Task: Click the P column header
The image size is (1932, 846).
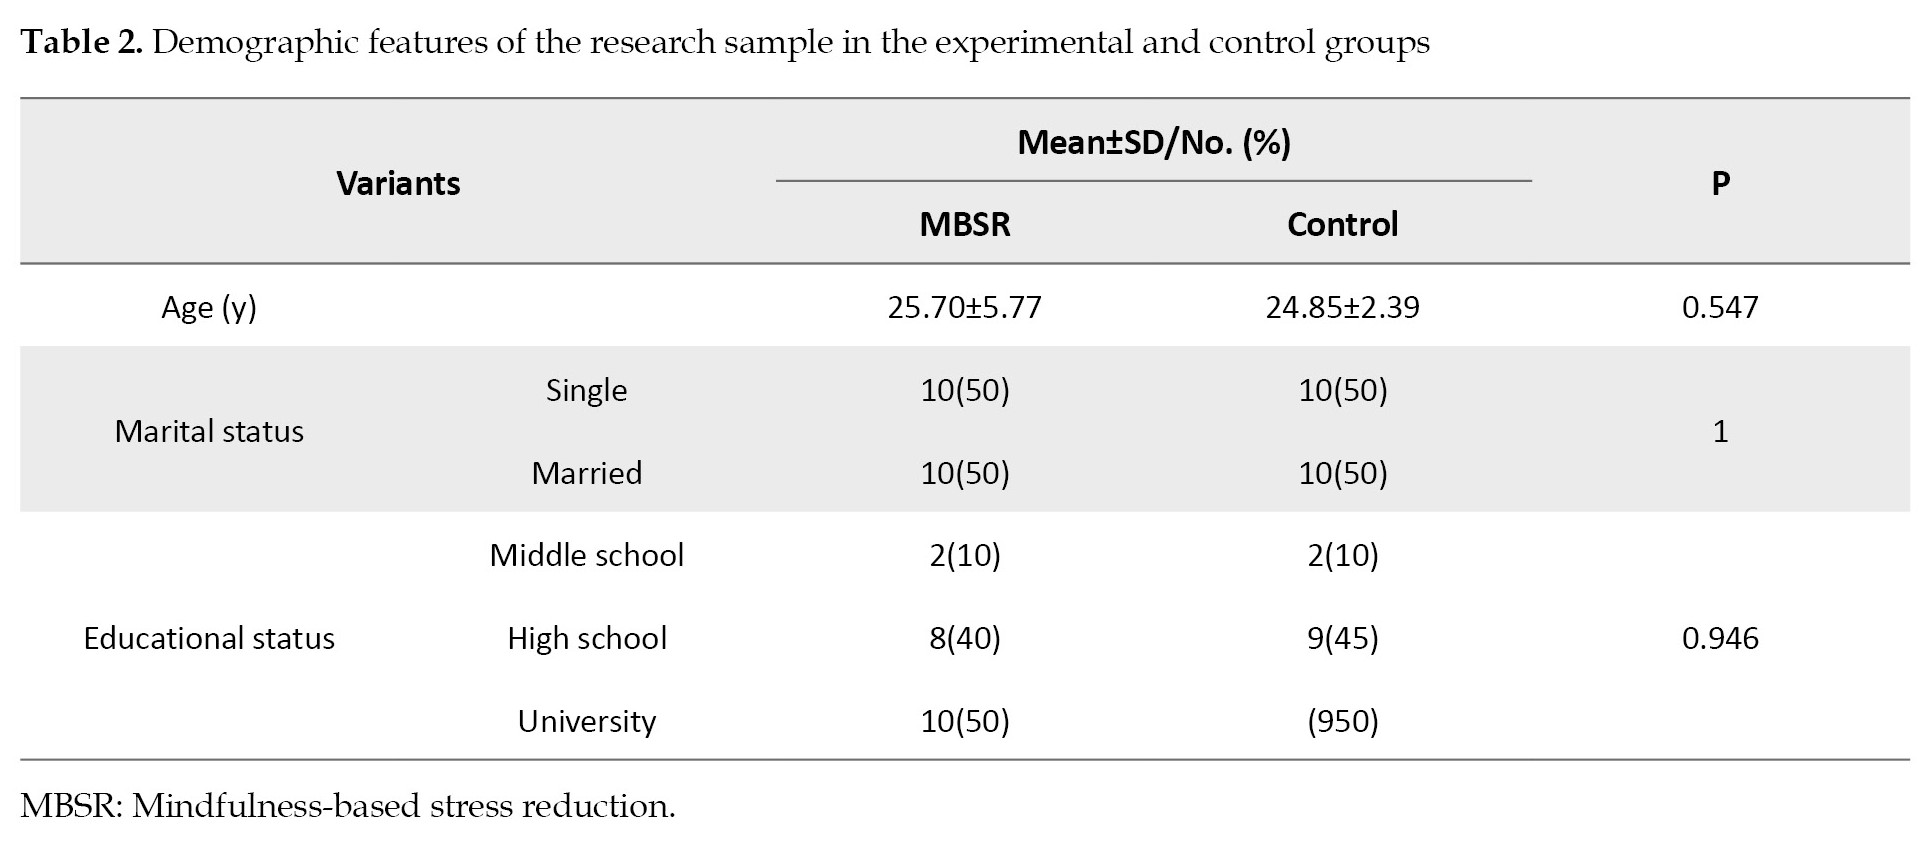Action: [1720, 183]
